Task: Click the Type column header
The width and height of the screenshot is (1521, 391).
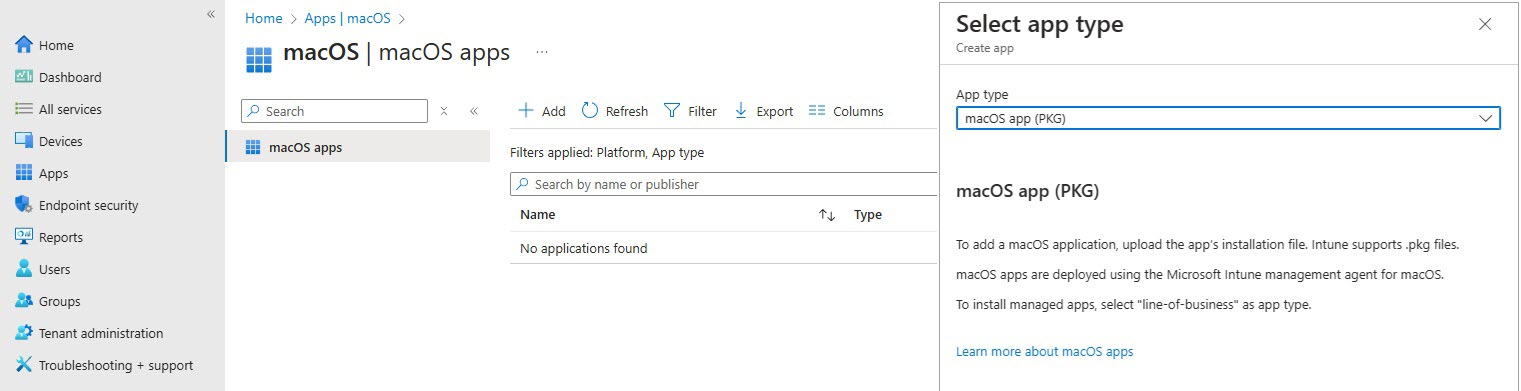Action: (x=868, y=215)
